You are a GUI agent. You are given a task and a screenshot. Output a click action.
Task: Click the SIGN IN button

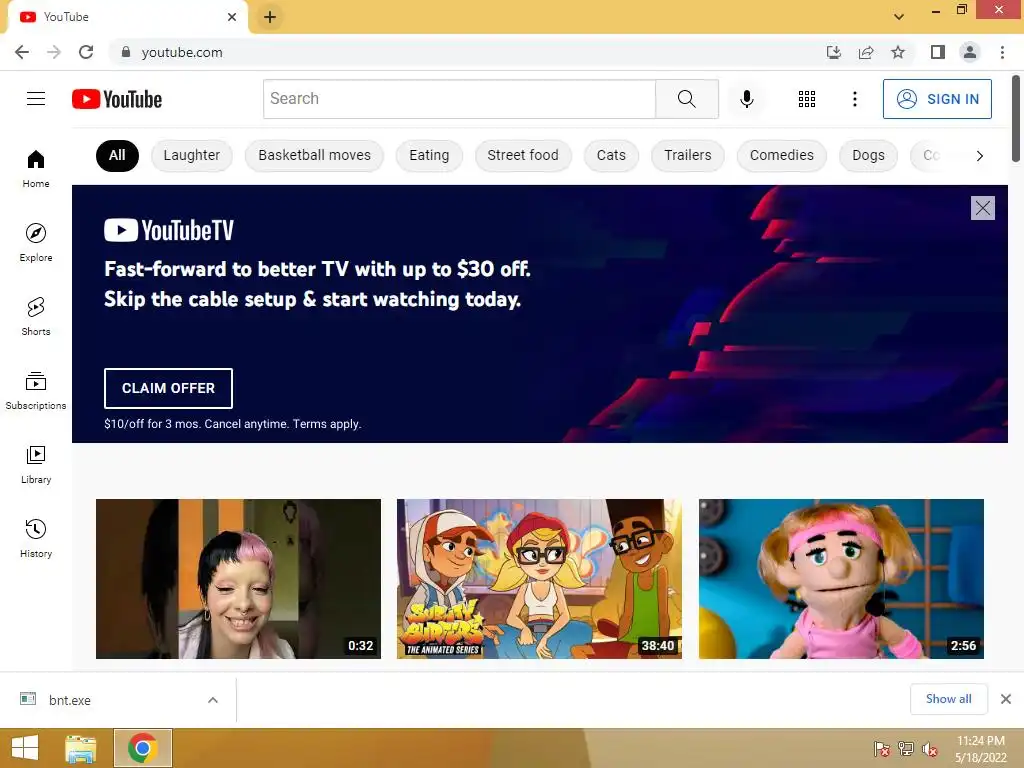pyautogui.click(x=937, y=99)
